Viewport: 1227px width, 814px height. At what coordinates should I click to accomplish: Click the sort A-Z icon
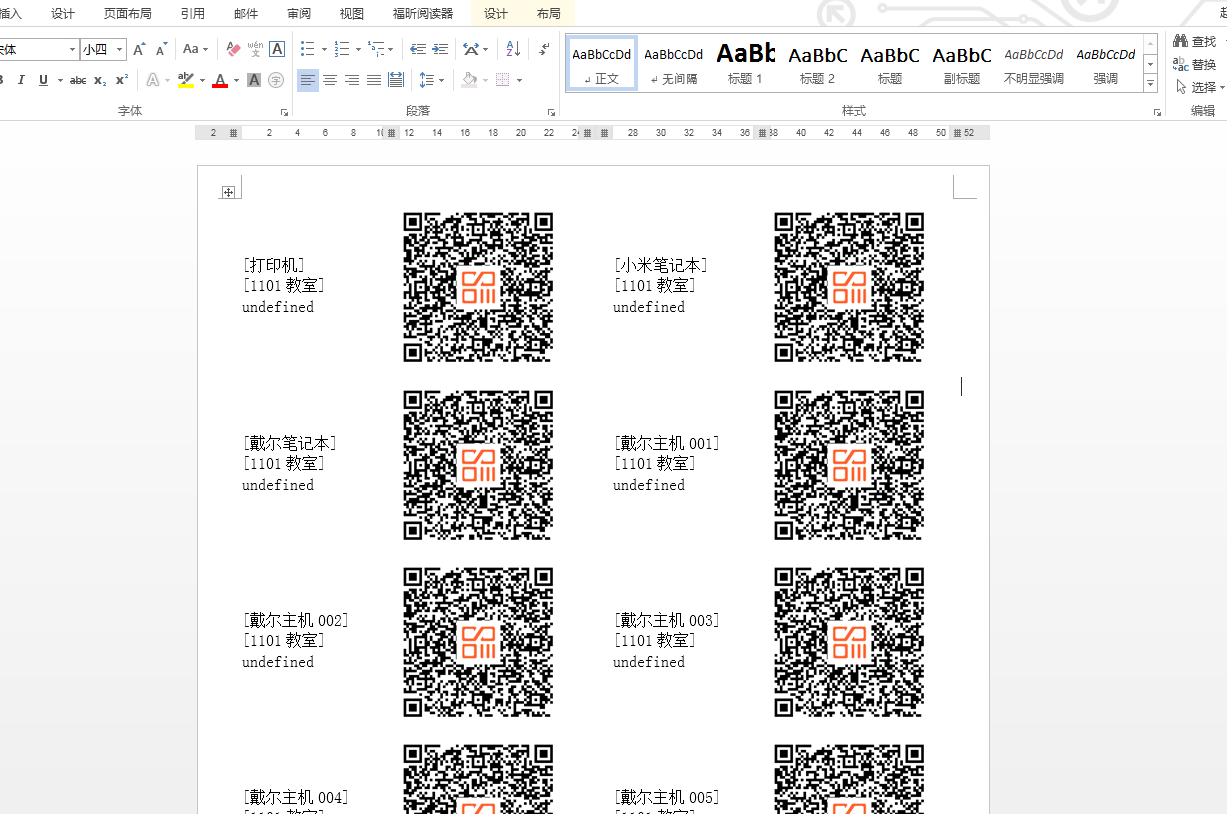tap(513, 49)
